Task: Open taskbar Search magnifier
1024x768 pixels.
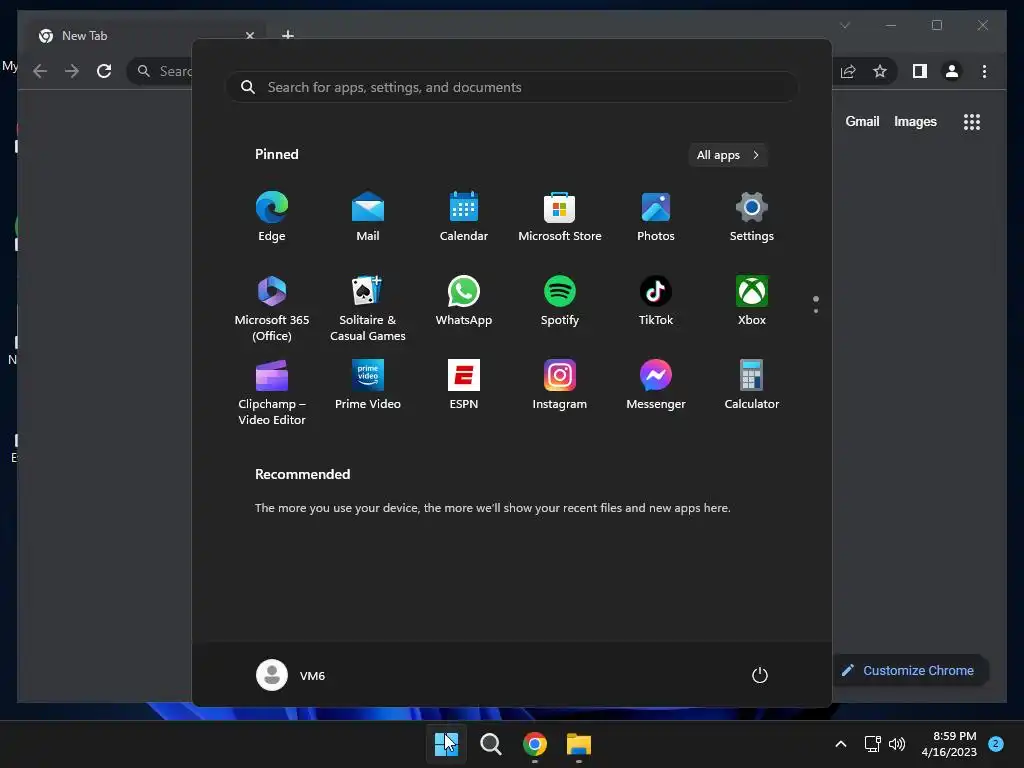Action: pos(490,744)
